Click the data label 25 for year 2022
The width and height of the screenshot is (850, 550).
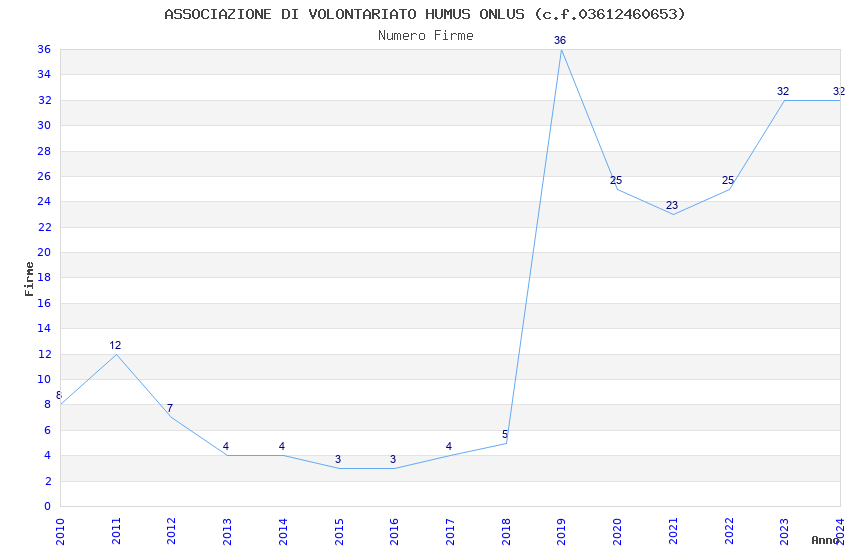(x=727, y=180)
